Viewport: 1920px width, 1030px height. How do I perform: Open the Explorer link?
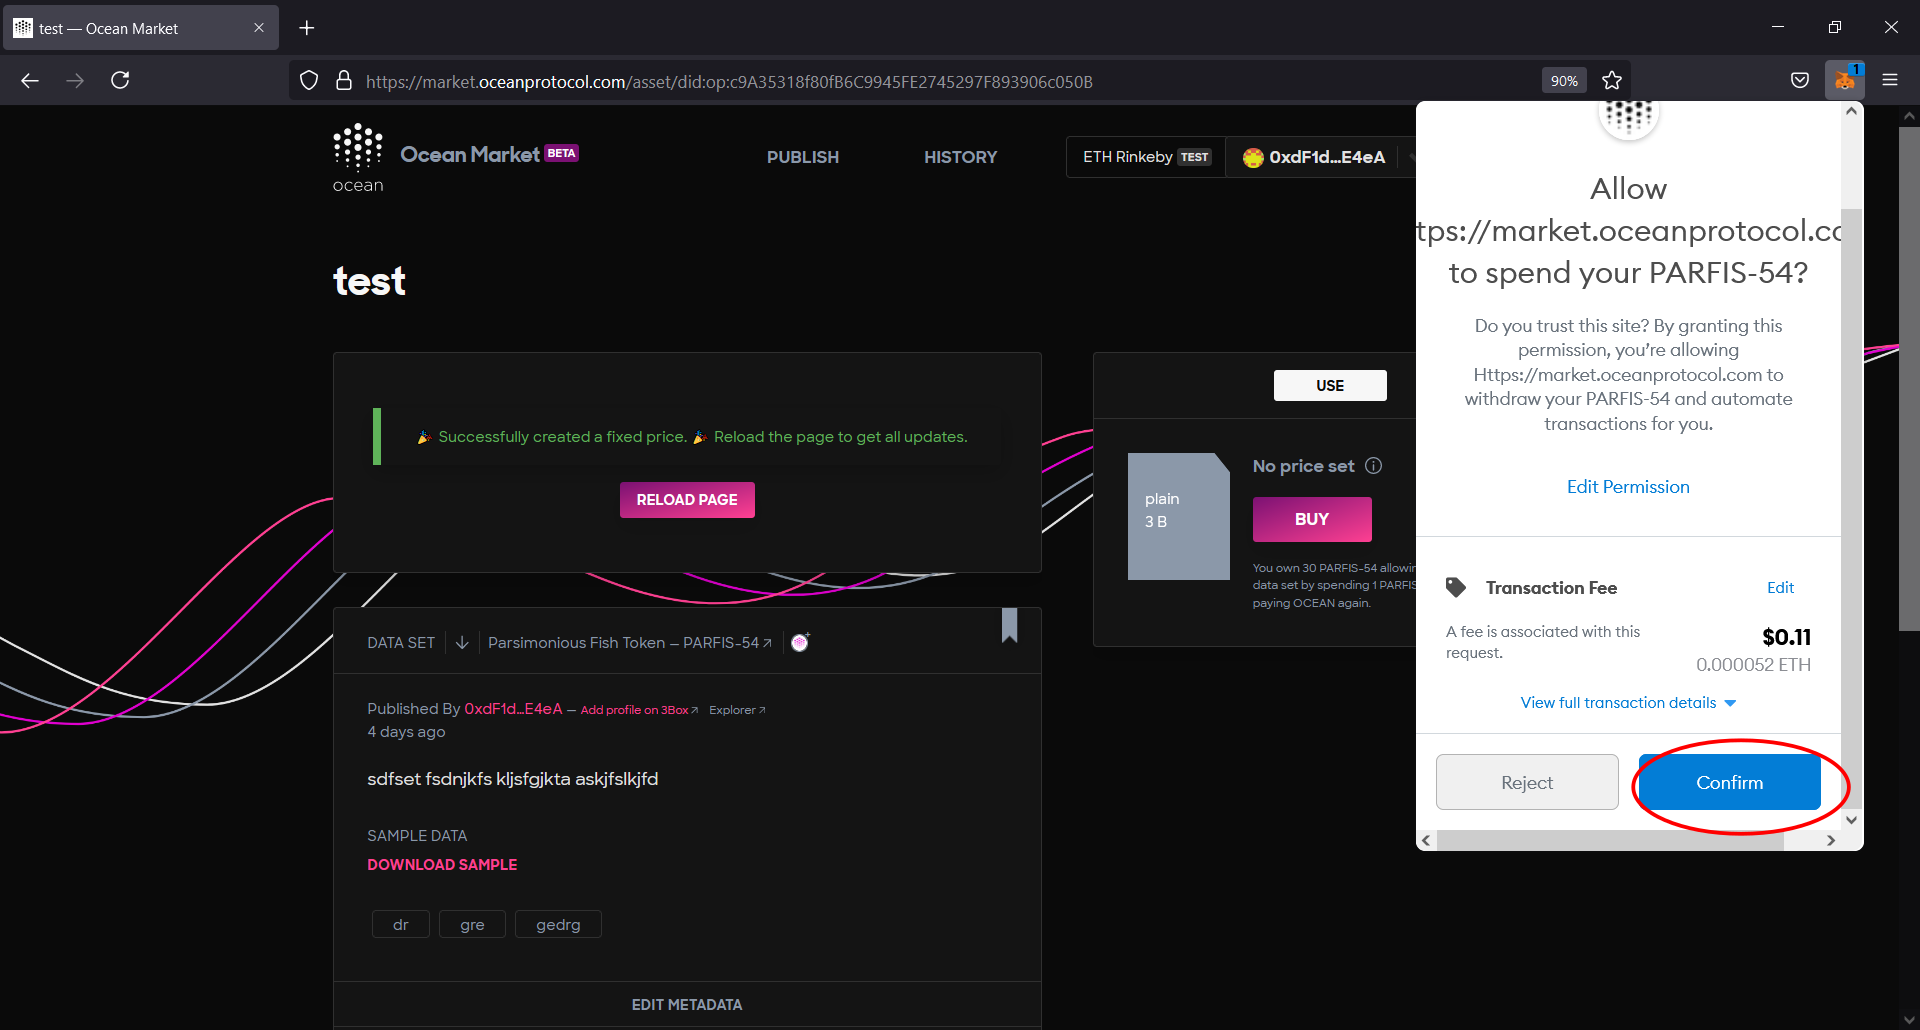[x=737, y=710]
